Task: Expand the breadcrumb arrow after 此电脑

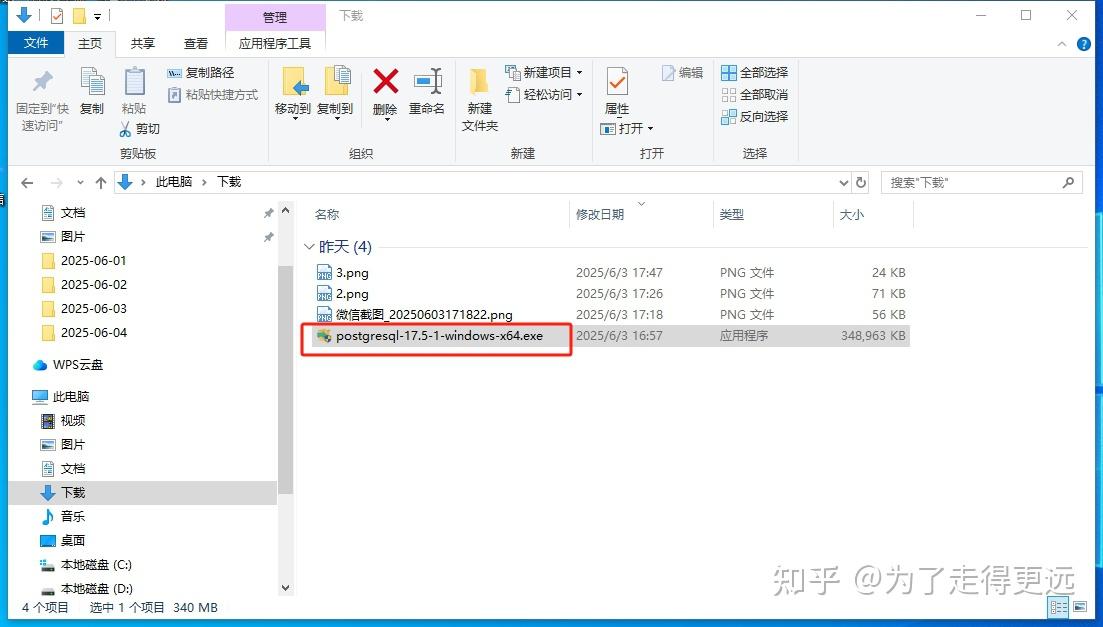Action: click(204, 182)
